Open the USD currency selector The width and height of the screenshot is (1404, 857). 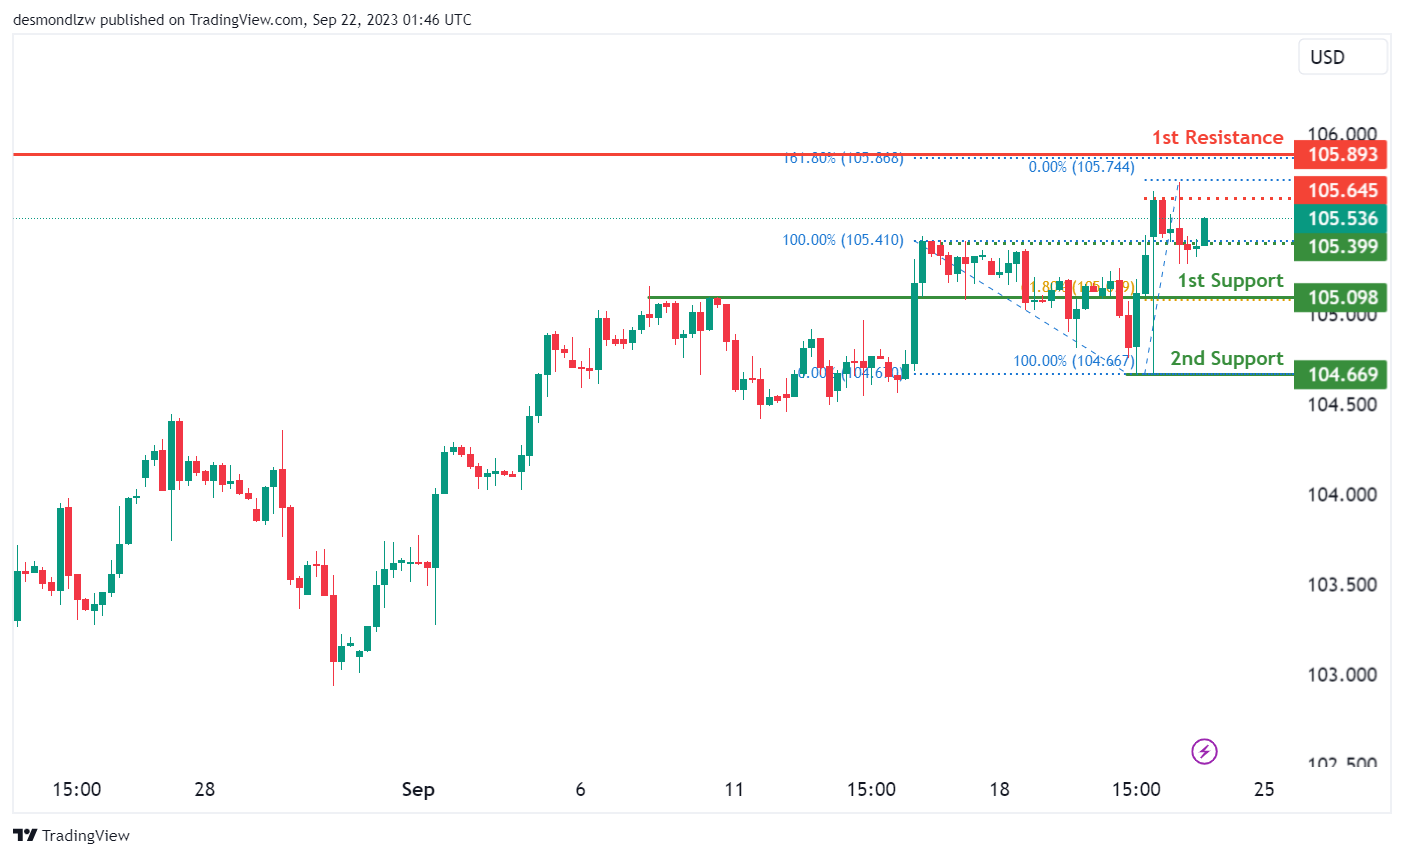1341,57
